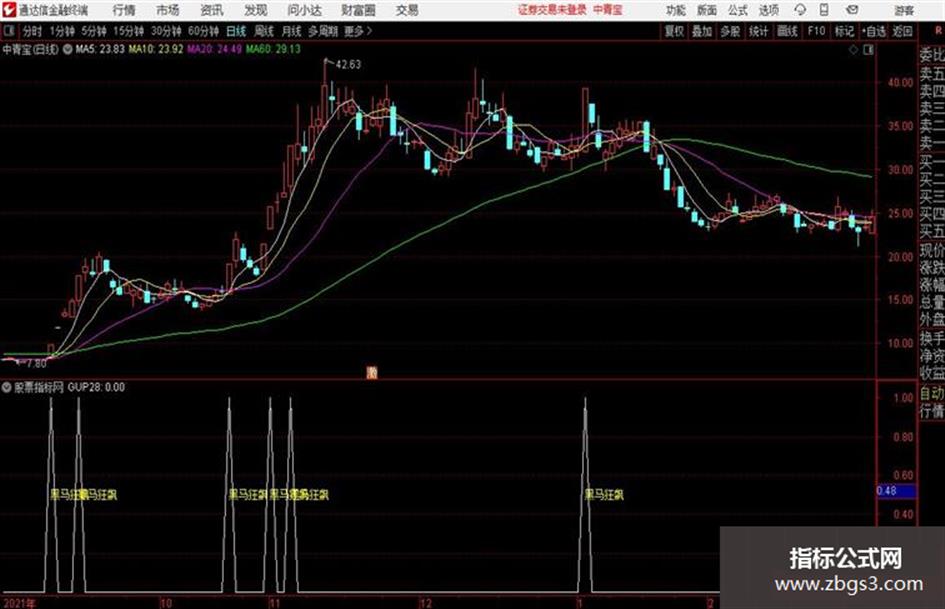The width and height of the screenshot is (945, 609).
Task: Open the 选项 menu
Action: [769, 10]
